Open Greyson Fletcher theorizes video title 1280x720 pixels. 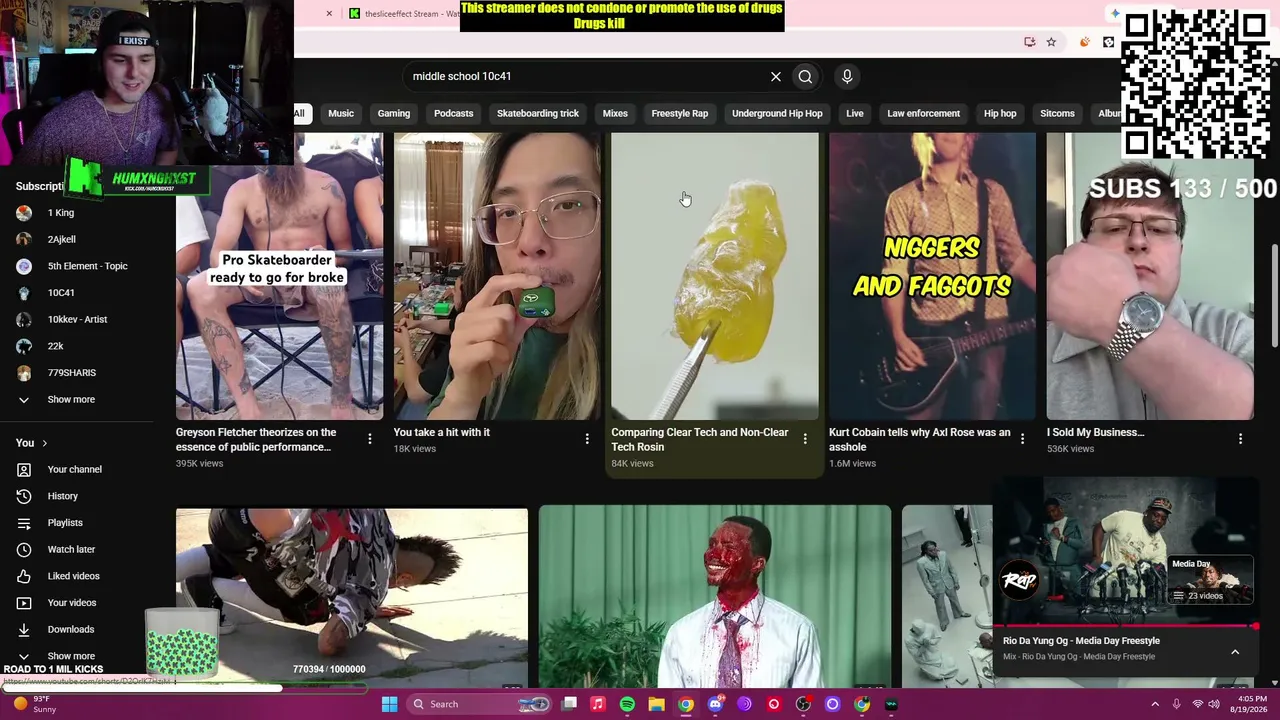pyautogui.click(x=256, y=440)
